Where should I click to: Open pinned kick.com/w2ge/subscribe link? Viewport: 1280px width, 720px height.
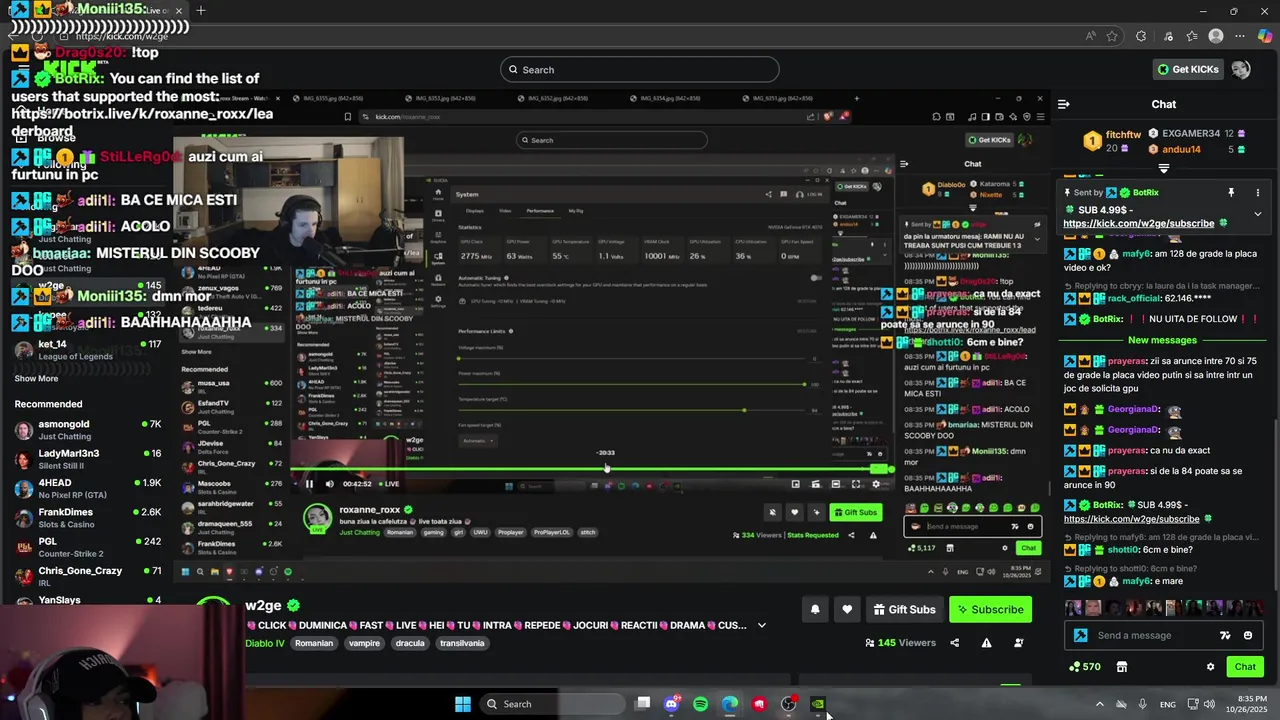pos(1139,223)
